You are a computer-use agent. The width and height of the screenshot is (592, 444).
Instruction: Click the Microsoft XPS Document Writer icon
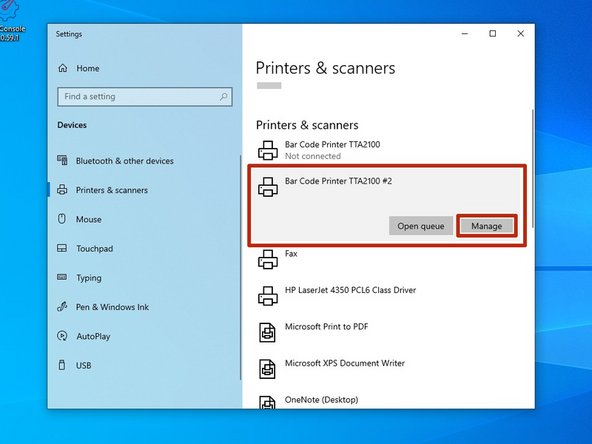point(267,369)
